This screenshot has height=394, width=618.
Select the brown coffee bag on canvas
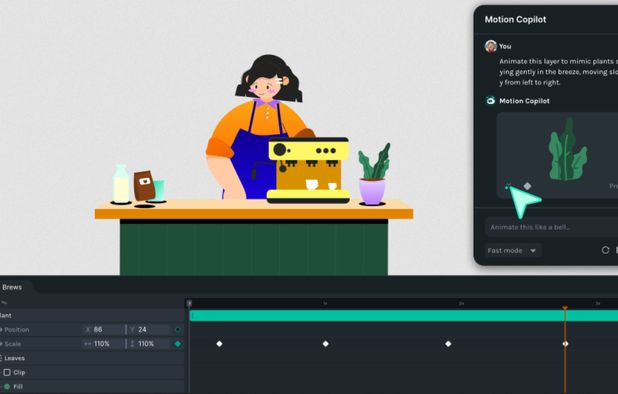(144, 185)
